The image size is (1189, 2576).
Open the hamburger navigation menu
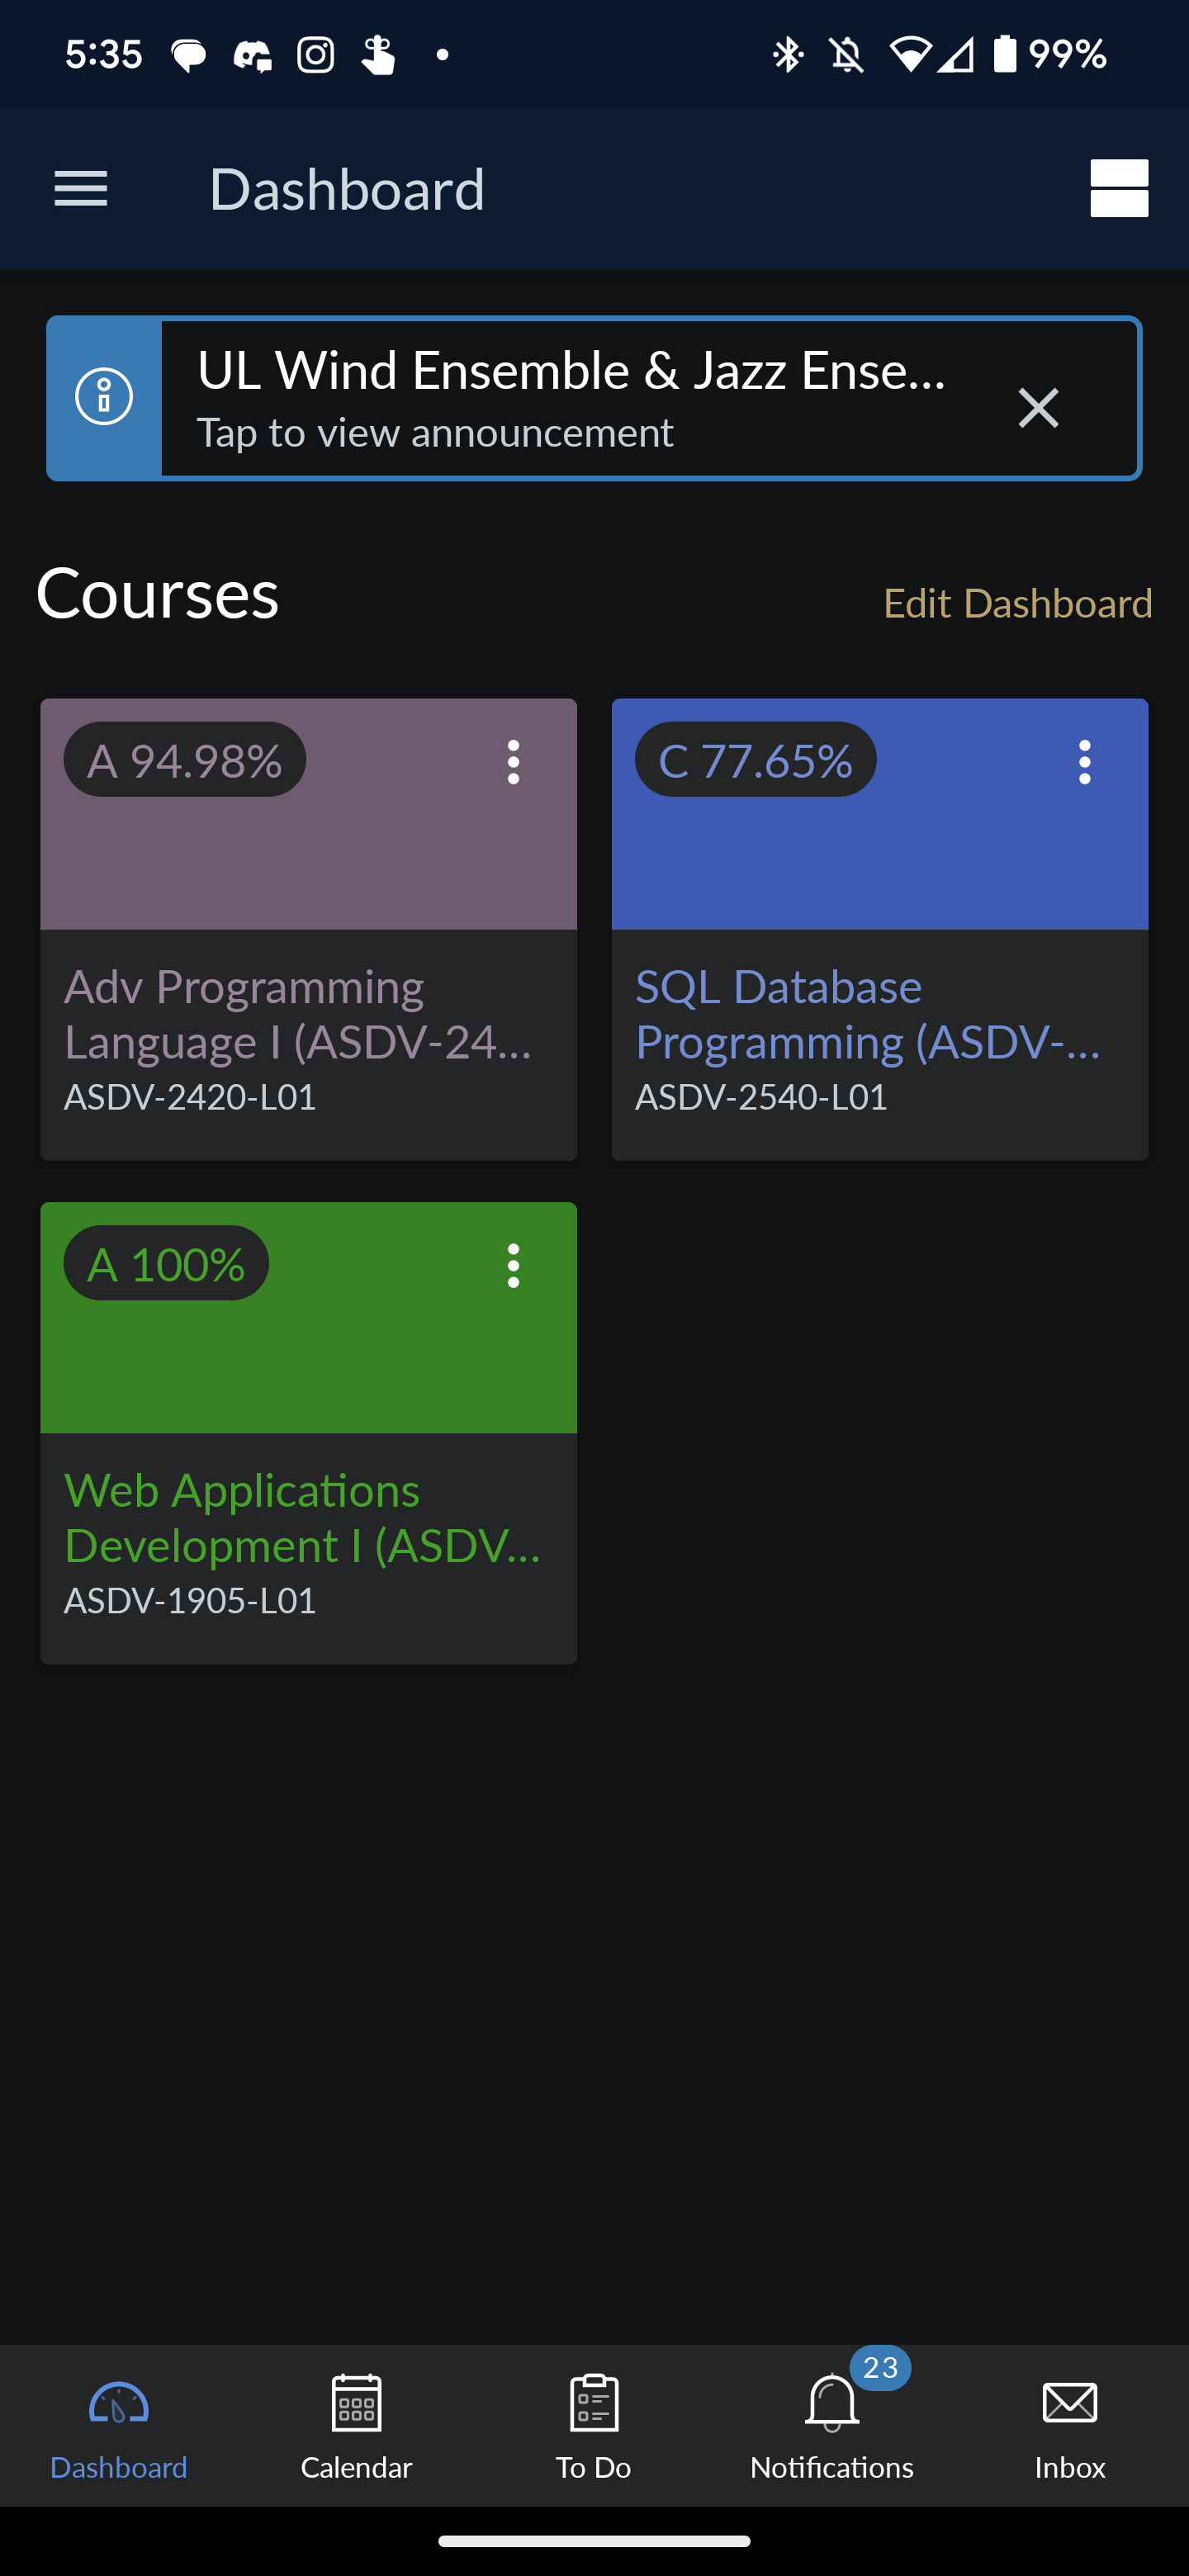tap(80, 188)
